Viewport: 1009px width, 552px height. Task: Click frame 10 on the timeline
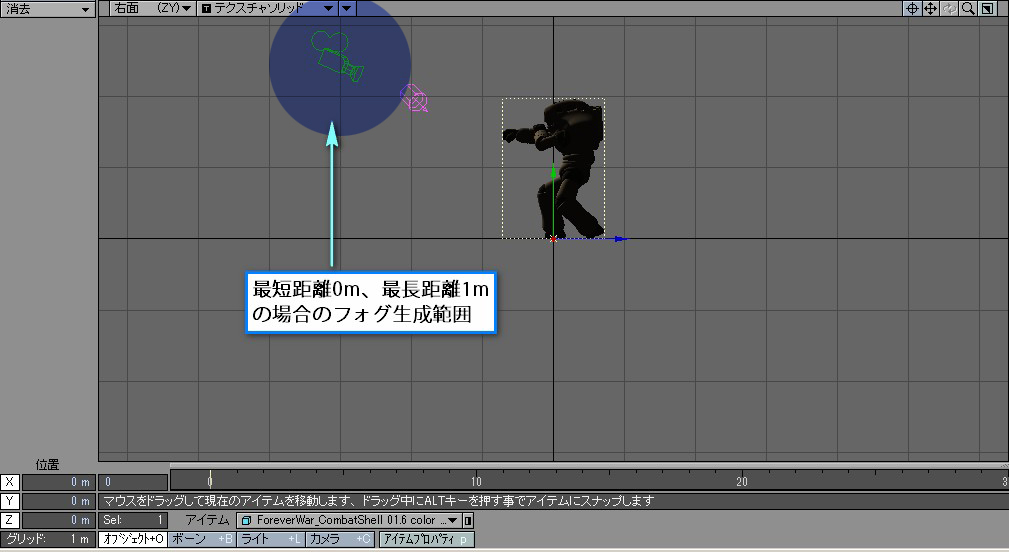tap(476, 481)
